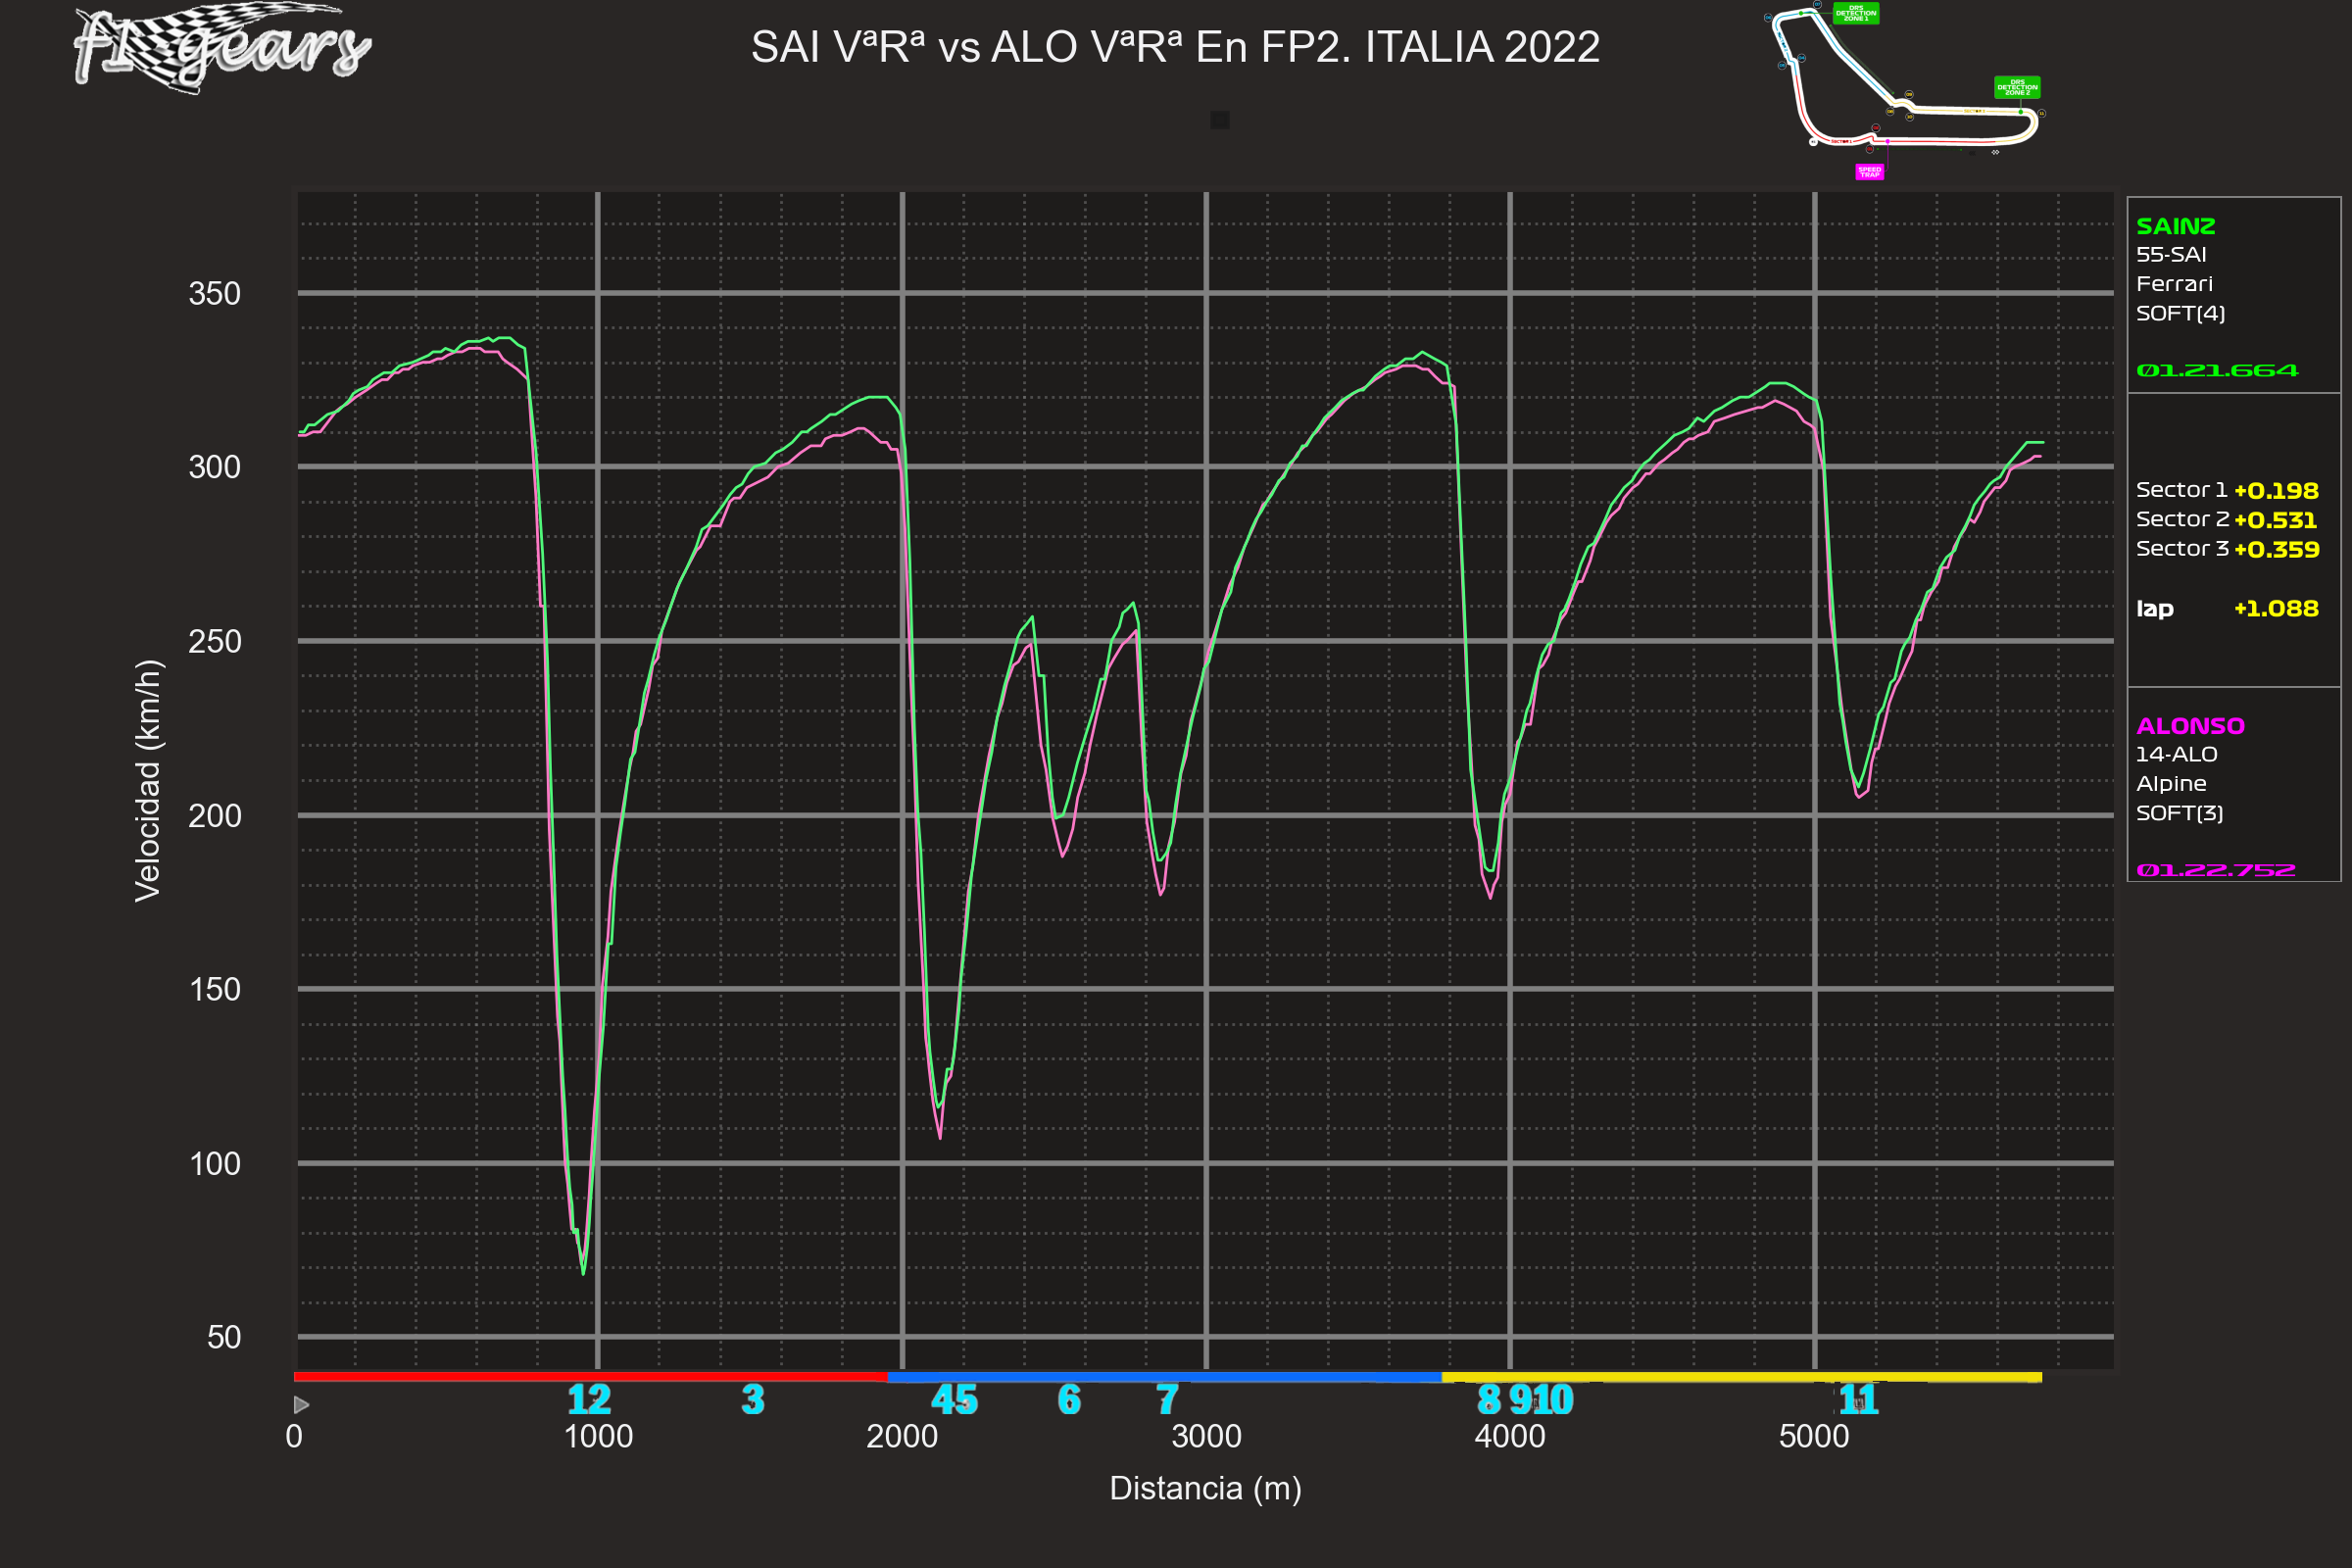The height and width of the screenshot is (1568, 2352).
Task: Select turn 3 marker on the distance axis
Action: [x=753, y=1400]
